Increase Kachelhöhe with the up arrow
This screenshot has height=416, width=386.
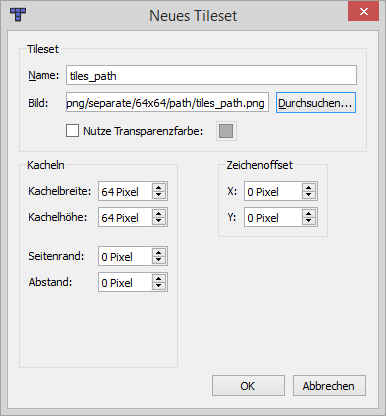[159, 214]
